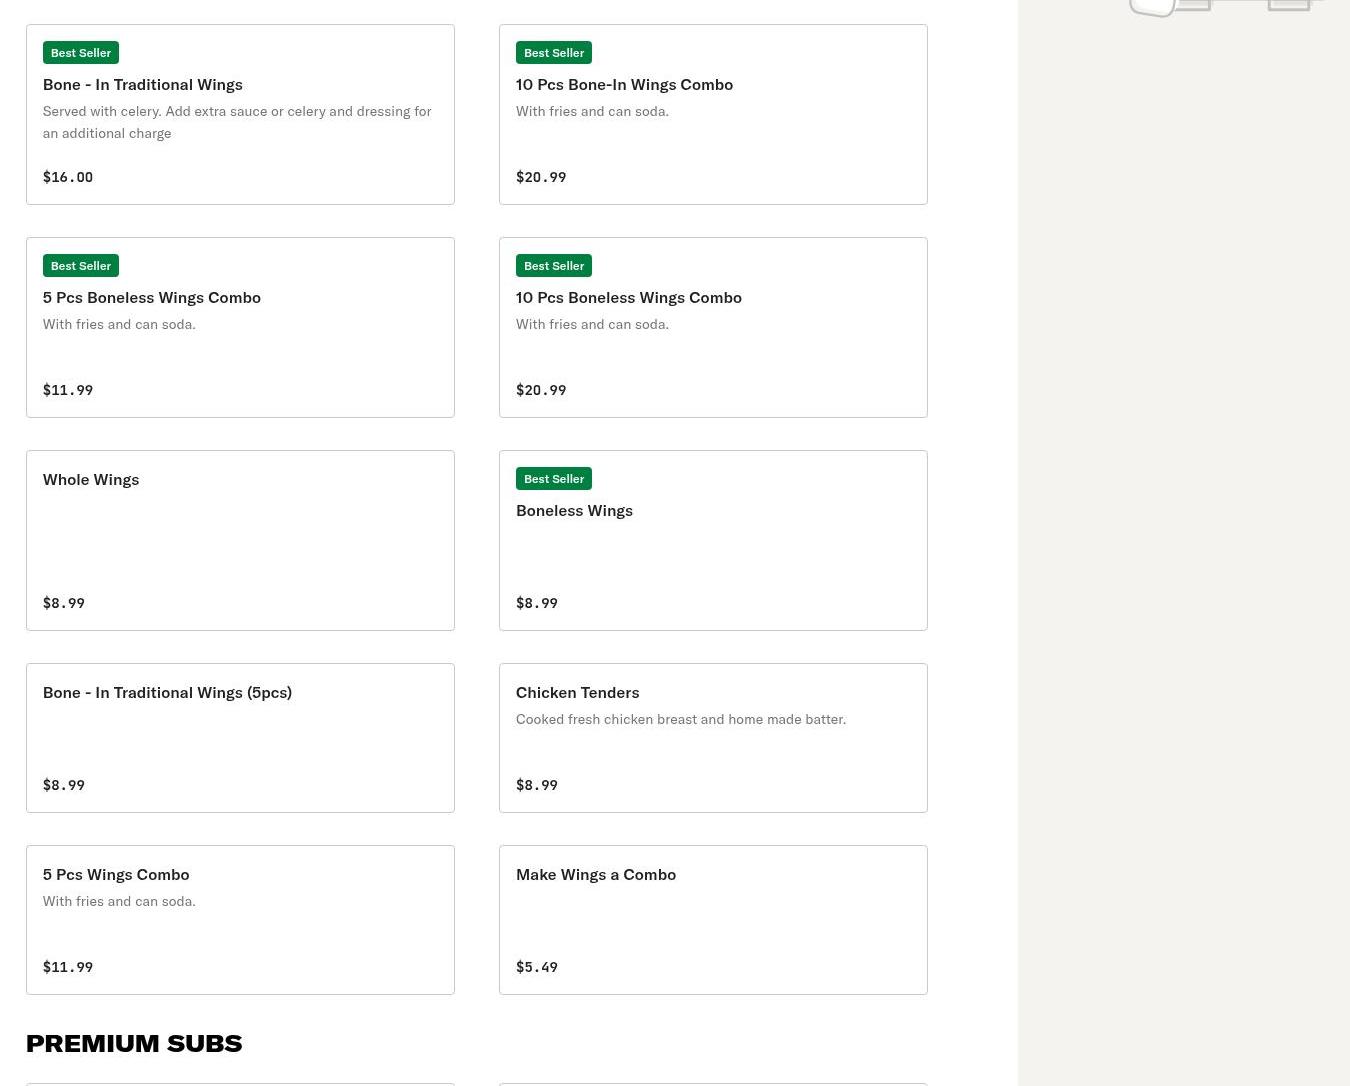This screenshot has height=1086, width=1350.
Task: Click Best Seller badge on 10 Pcs Bone-In Combo
Action: point(554,52)
